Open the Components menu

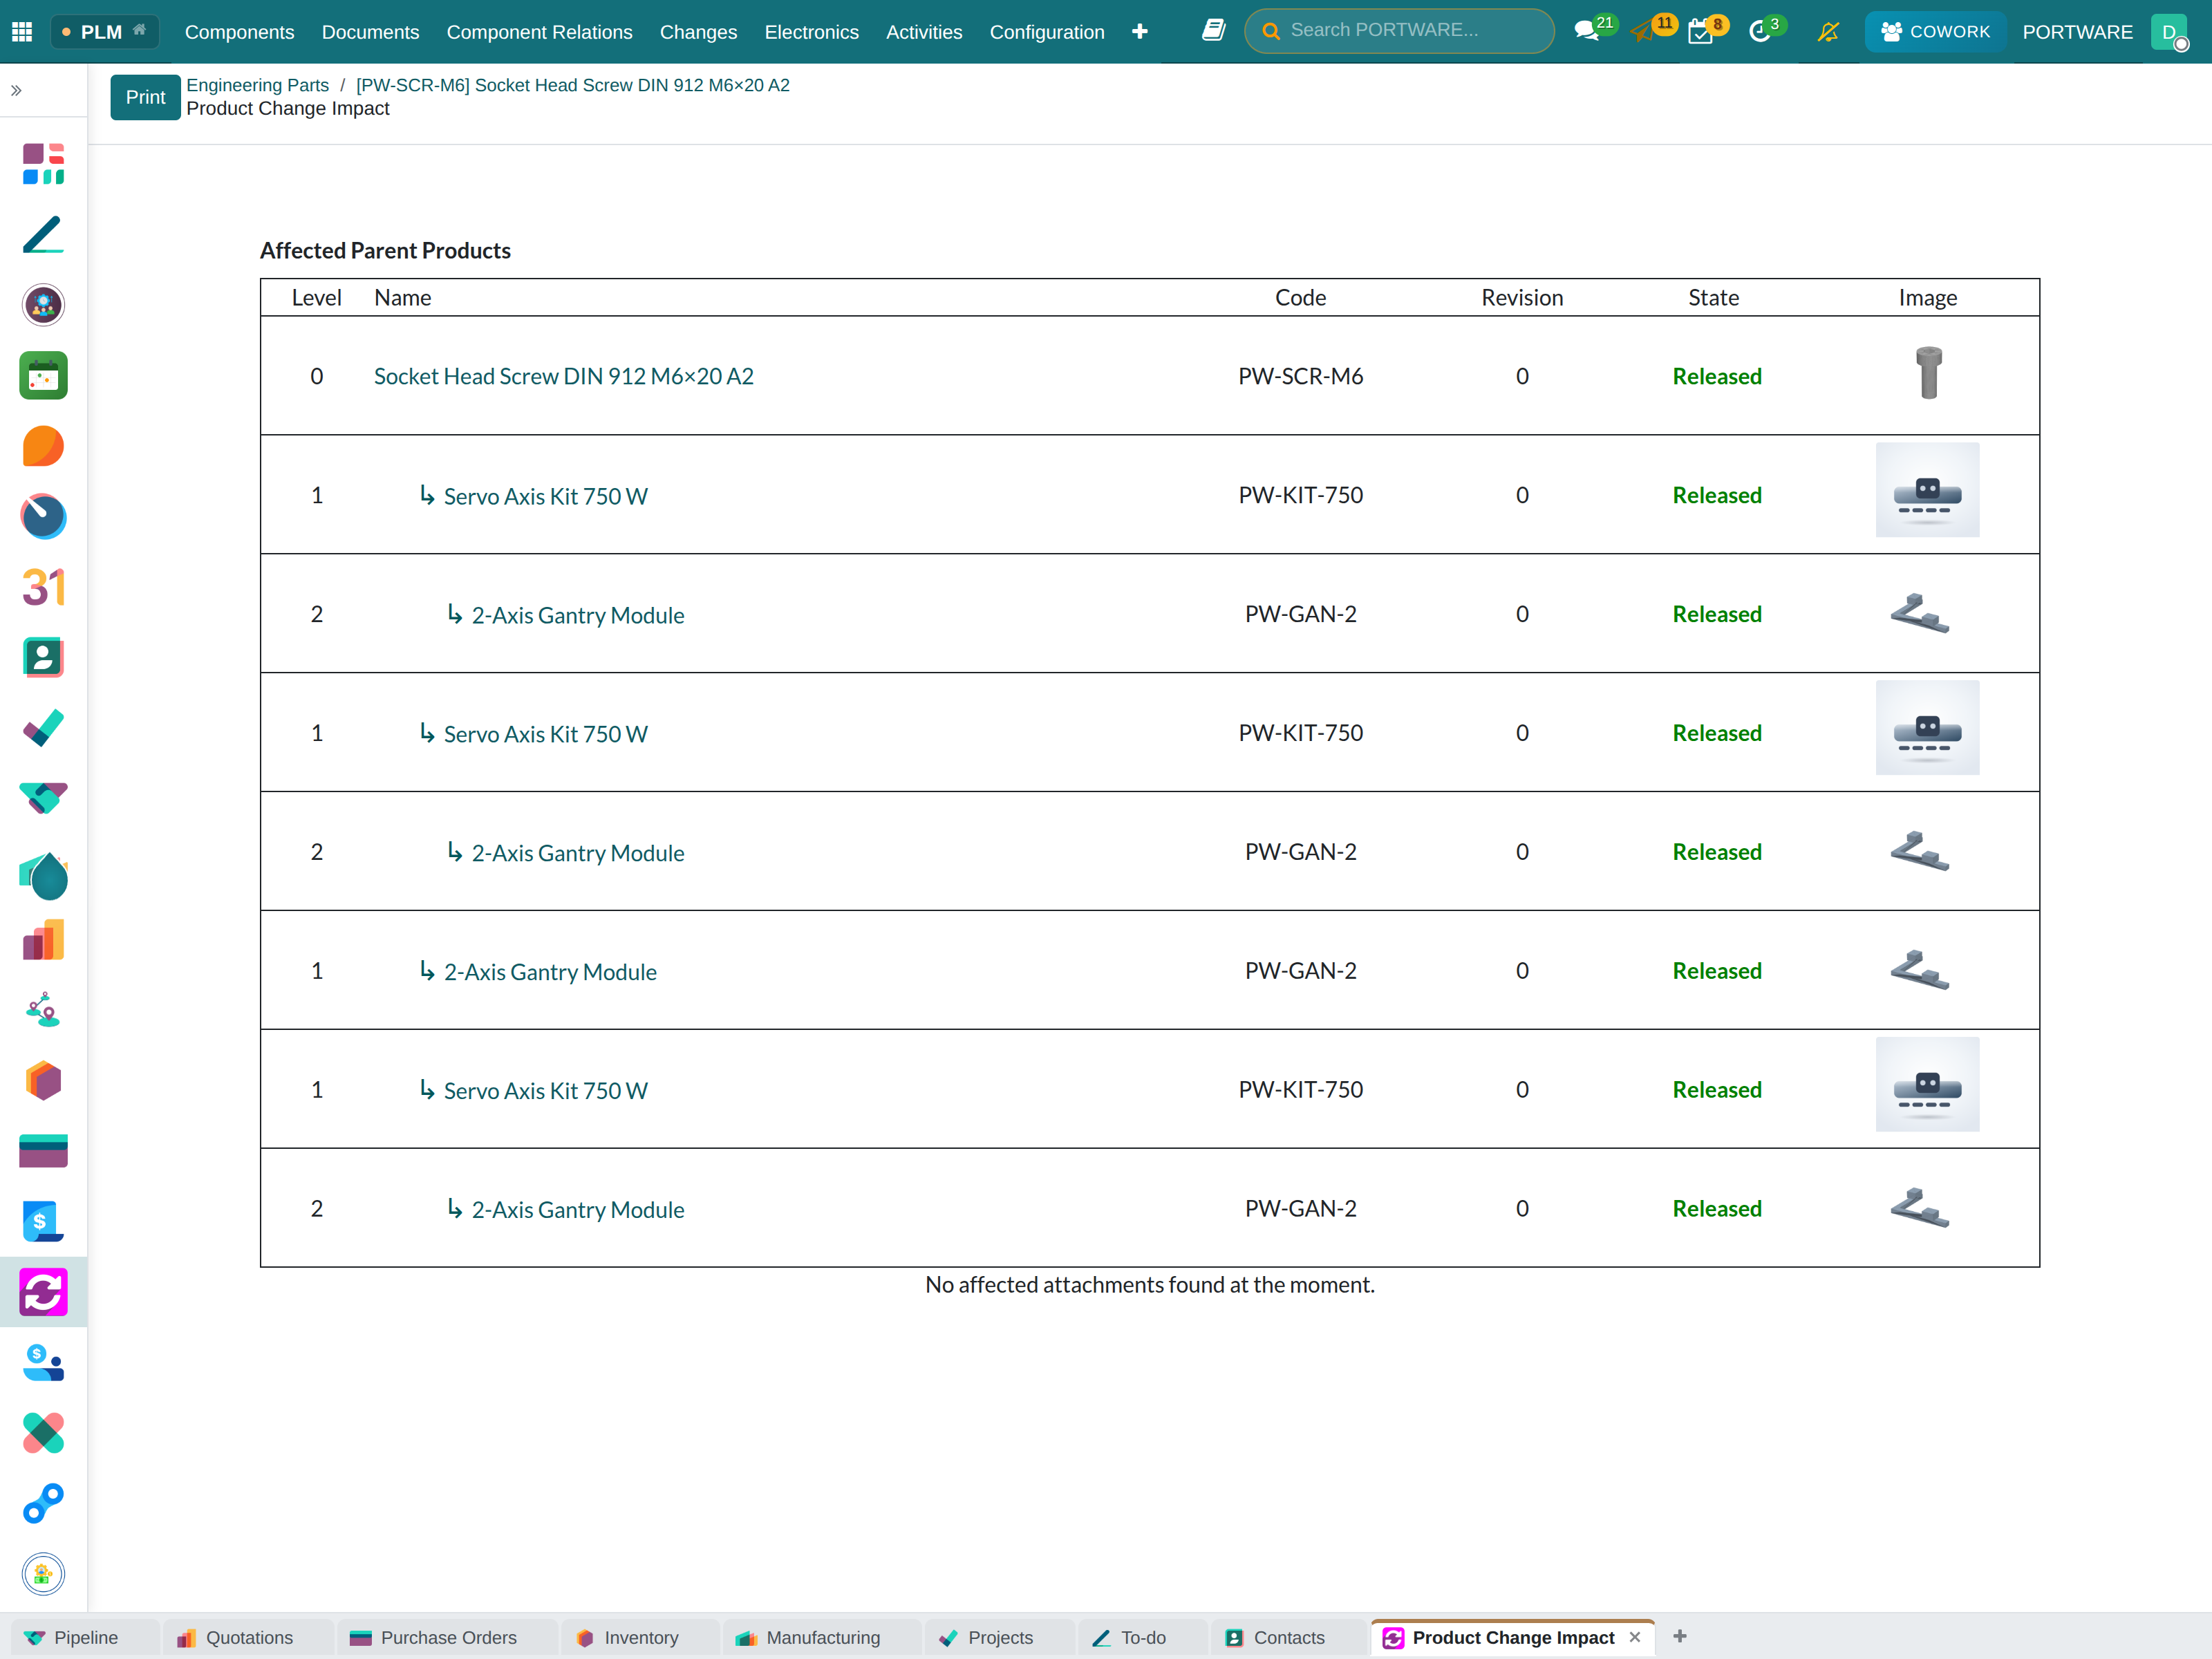[x=239, y=32]
